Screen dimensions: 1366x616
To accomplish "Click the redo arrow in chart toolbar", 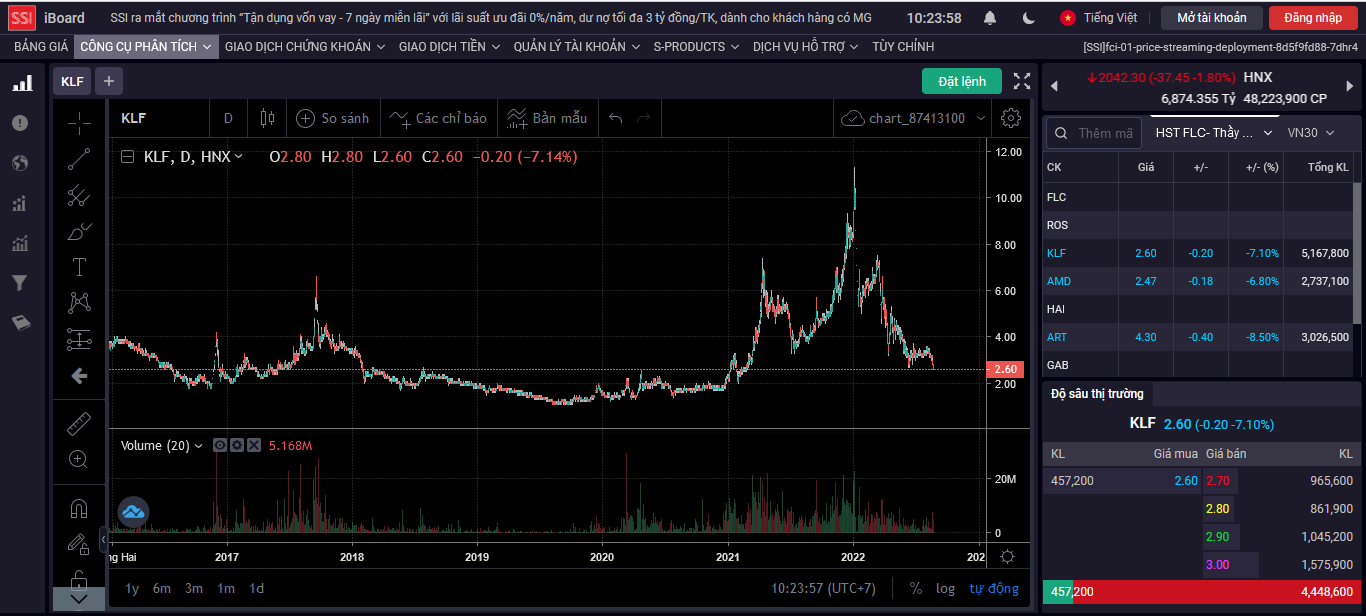I will (644, 118).
